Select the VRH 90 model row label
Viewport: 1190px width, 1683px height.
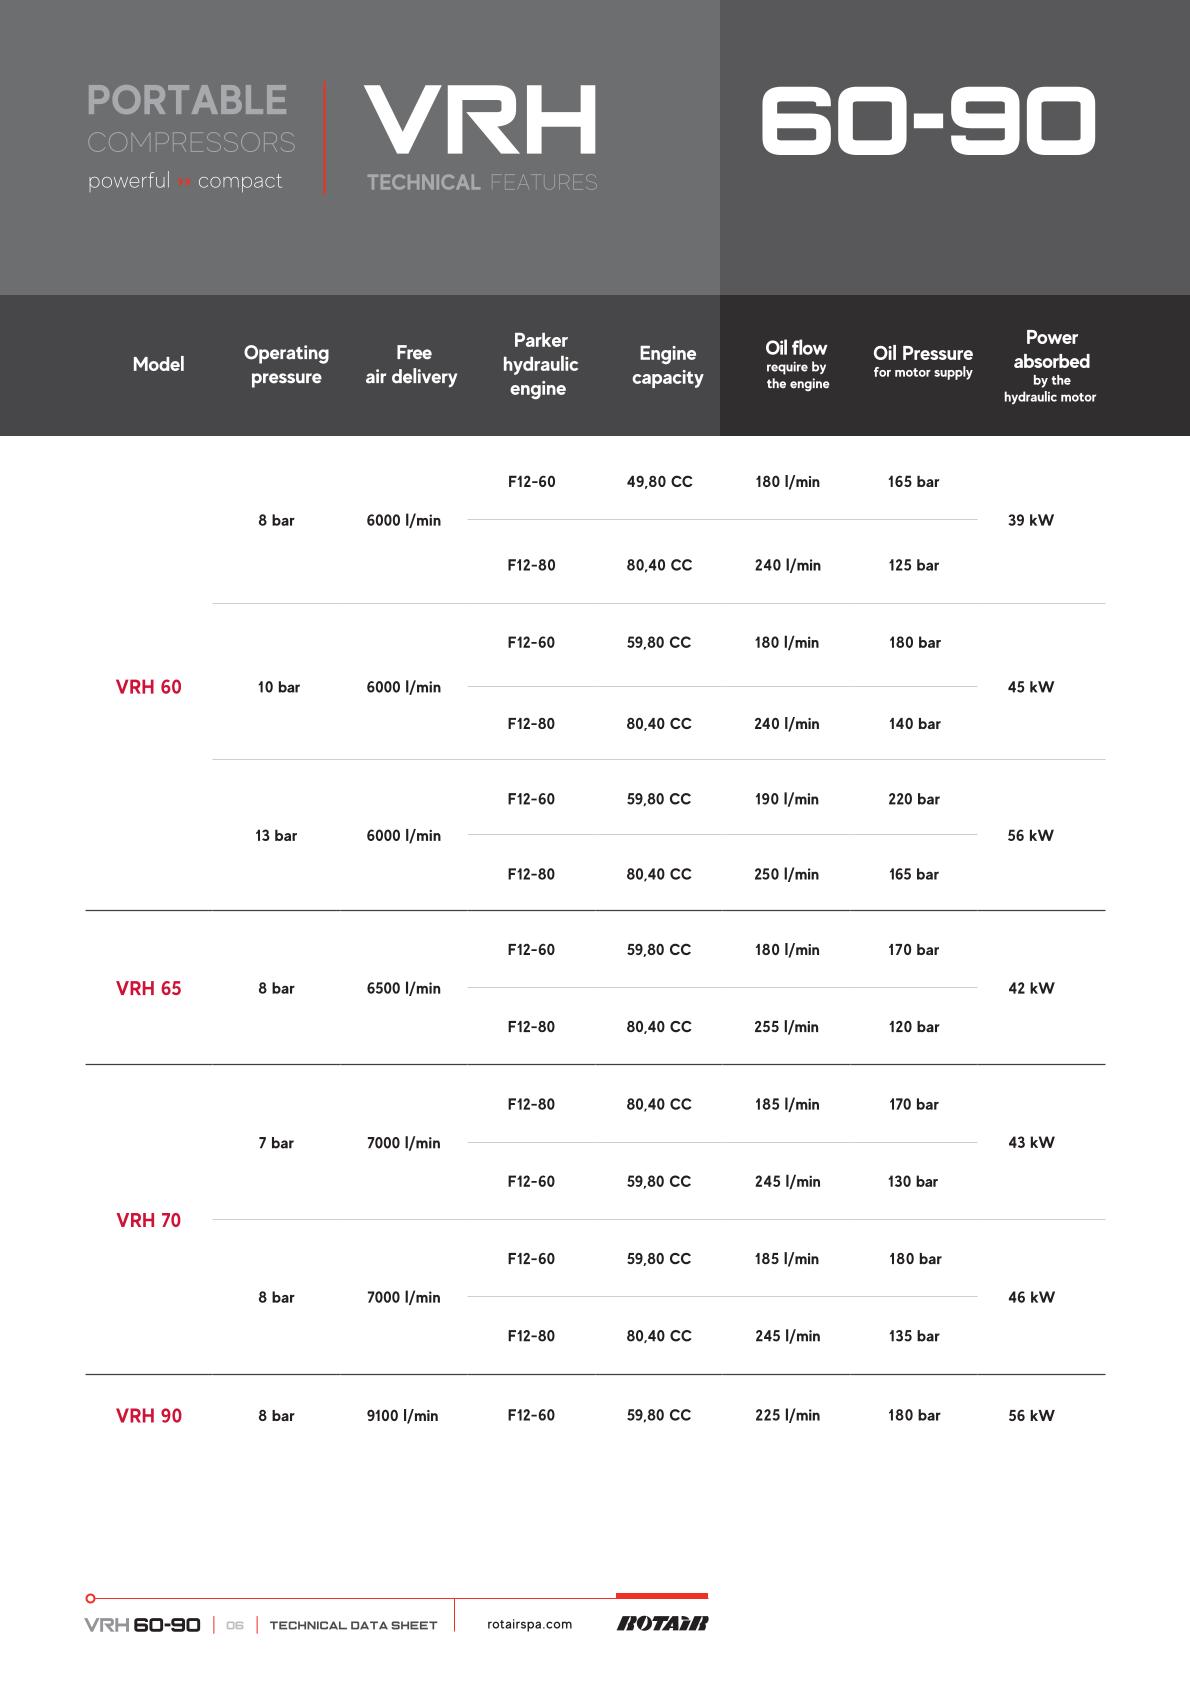coord(149,1415)
